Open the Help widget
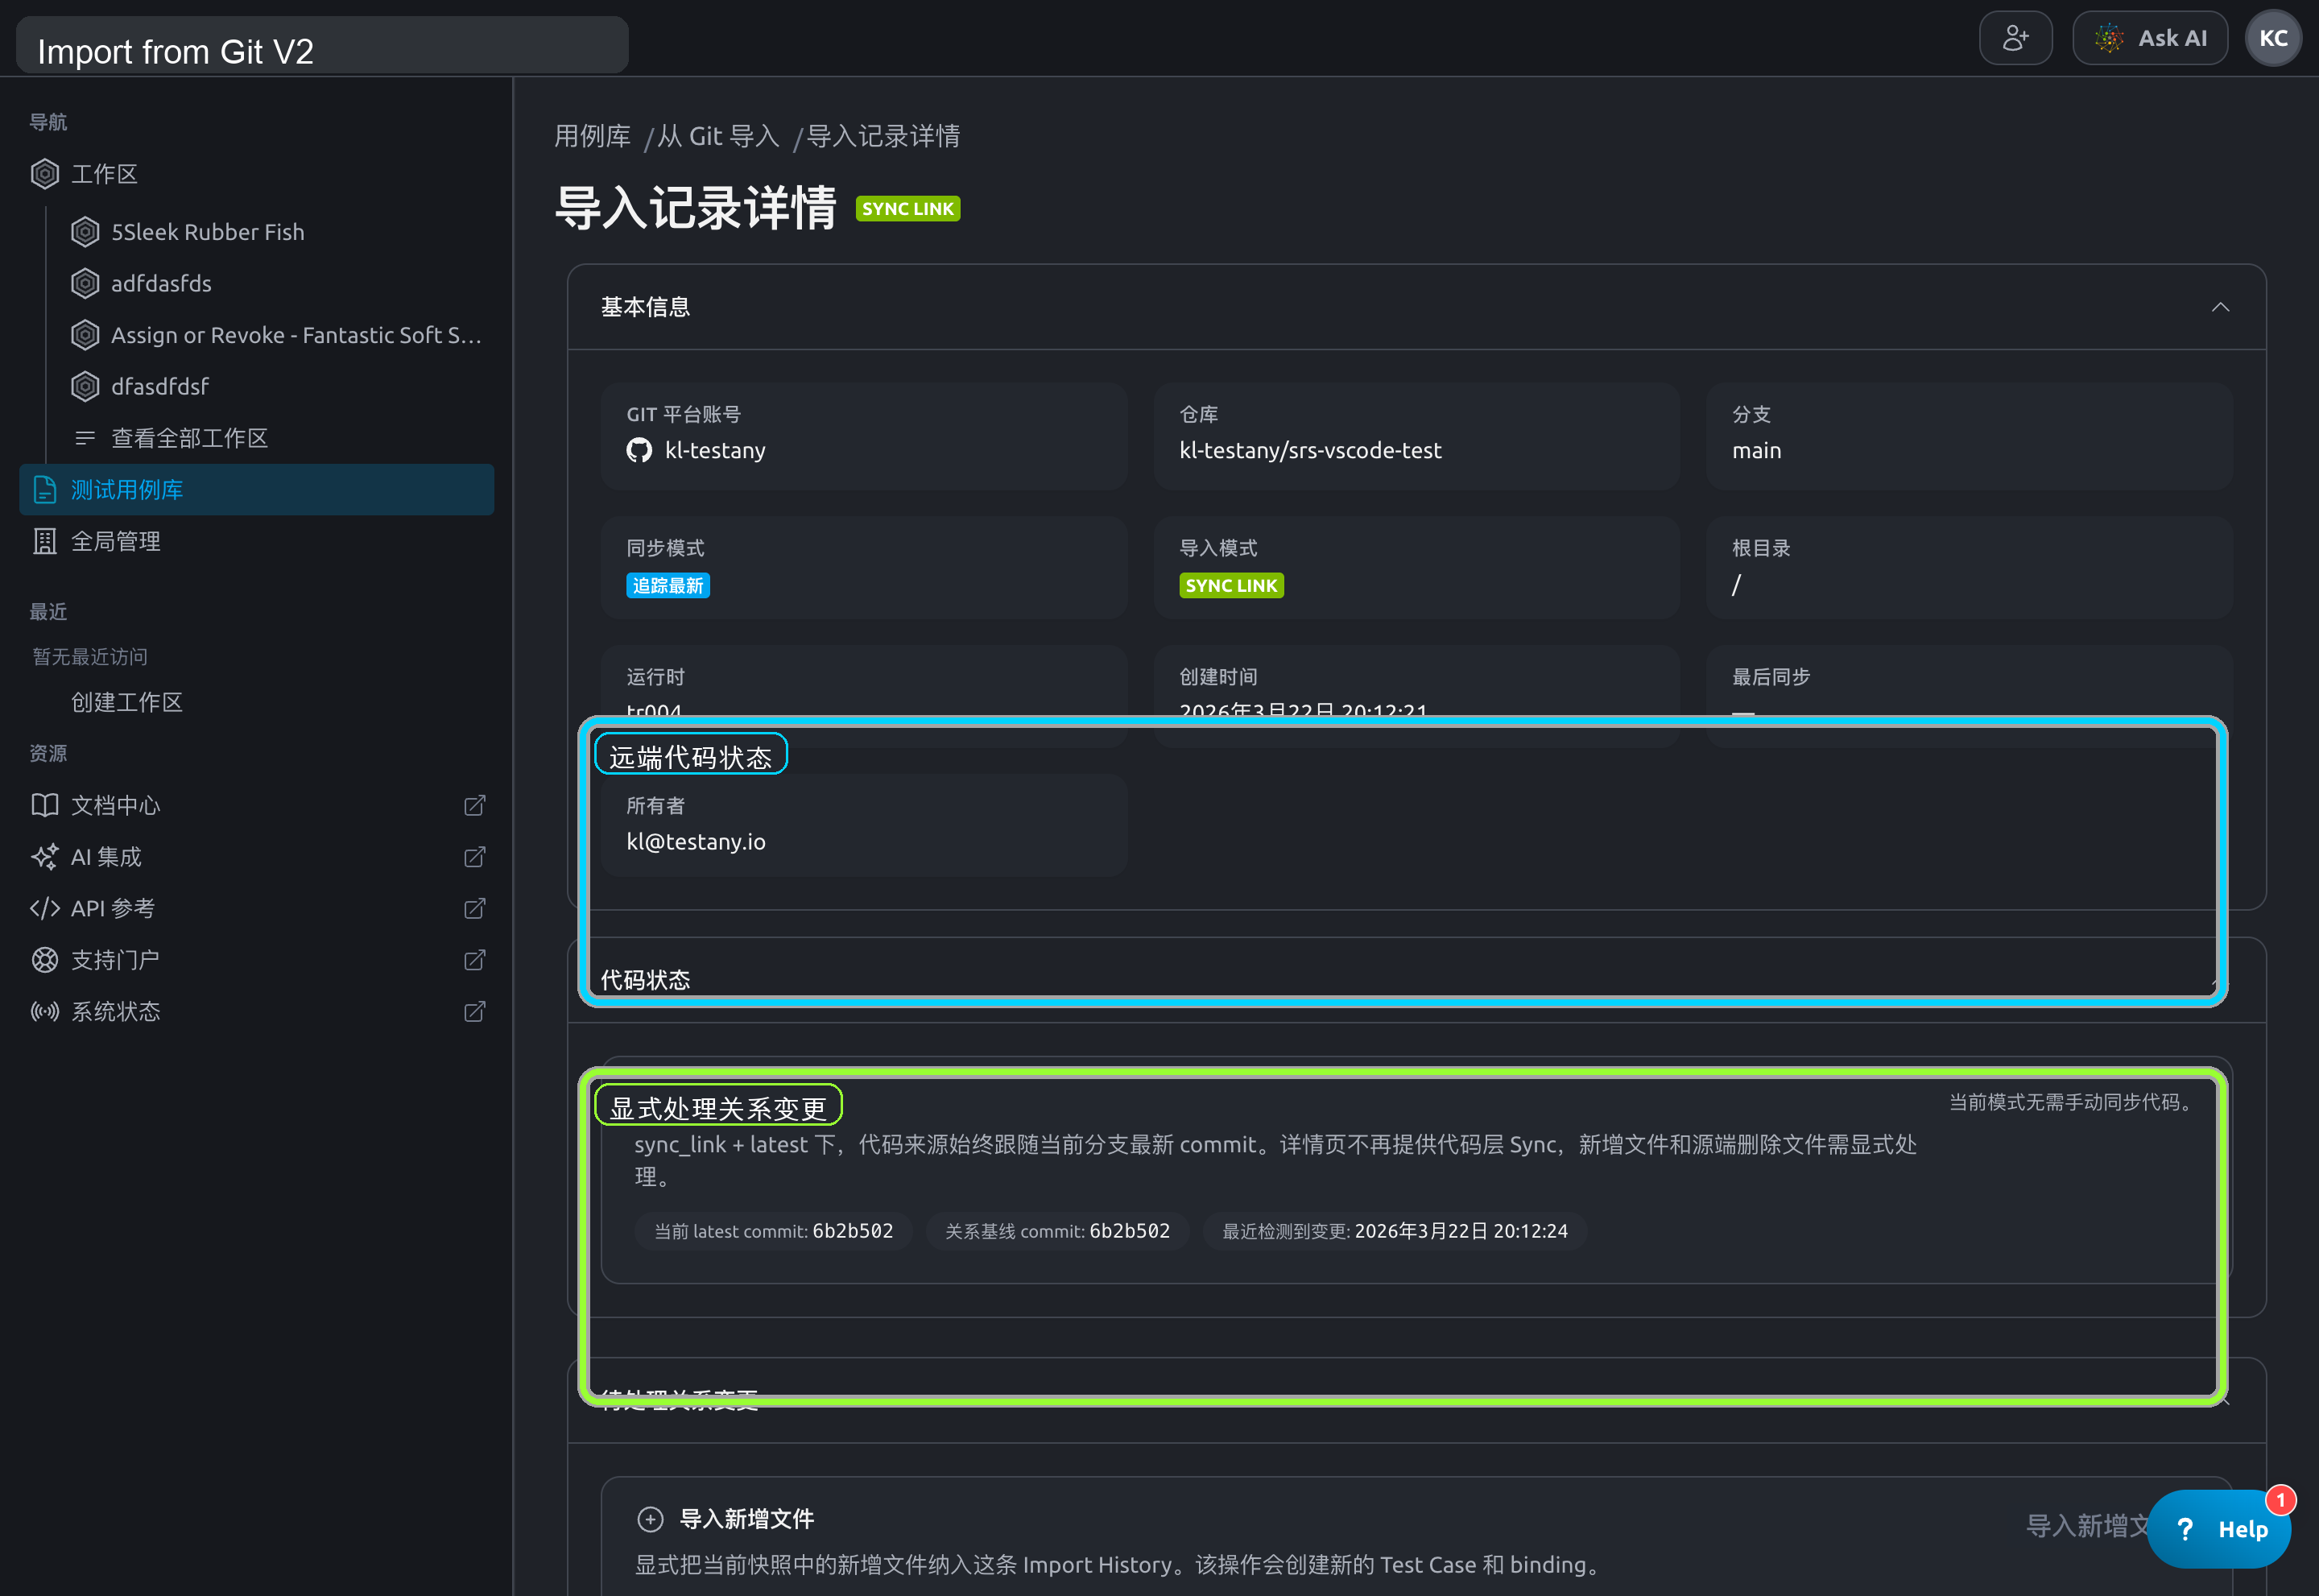2319x1596 pixels. tap(2218, 1529)
